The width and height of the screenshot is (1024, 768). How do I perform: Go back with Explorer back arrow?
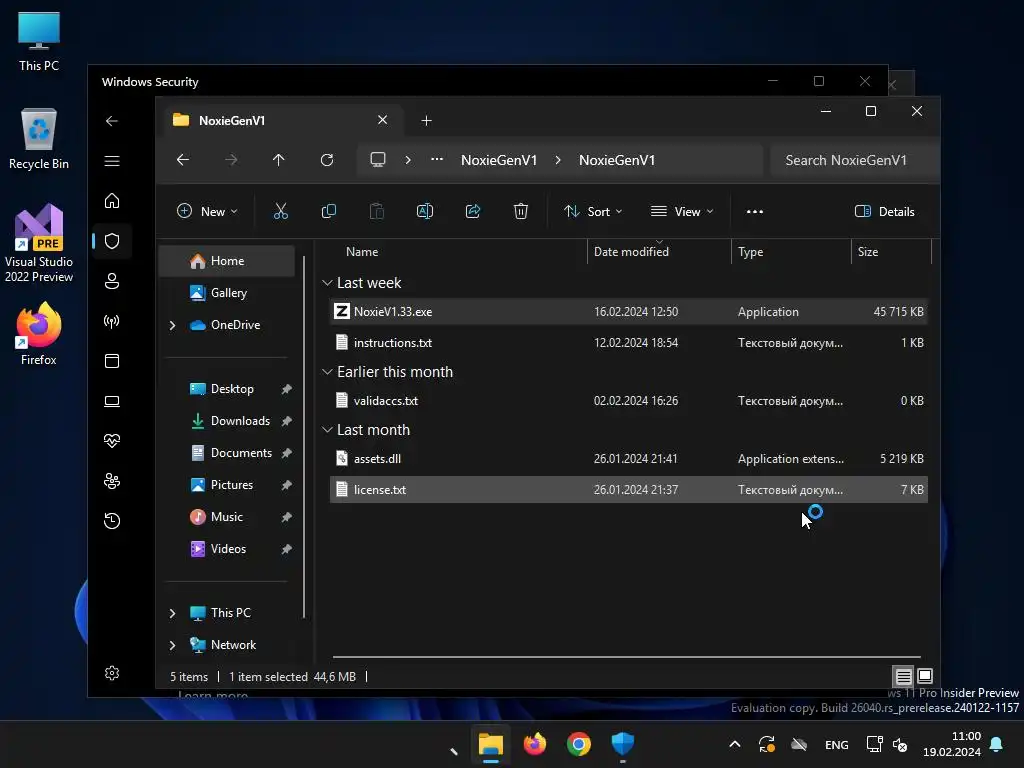point(183,159)
